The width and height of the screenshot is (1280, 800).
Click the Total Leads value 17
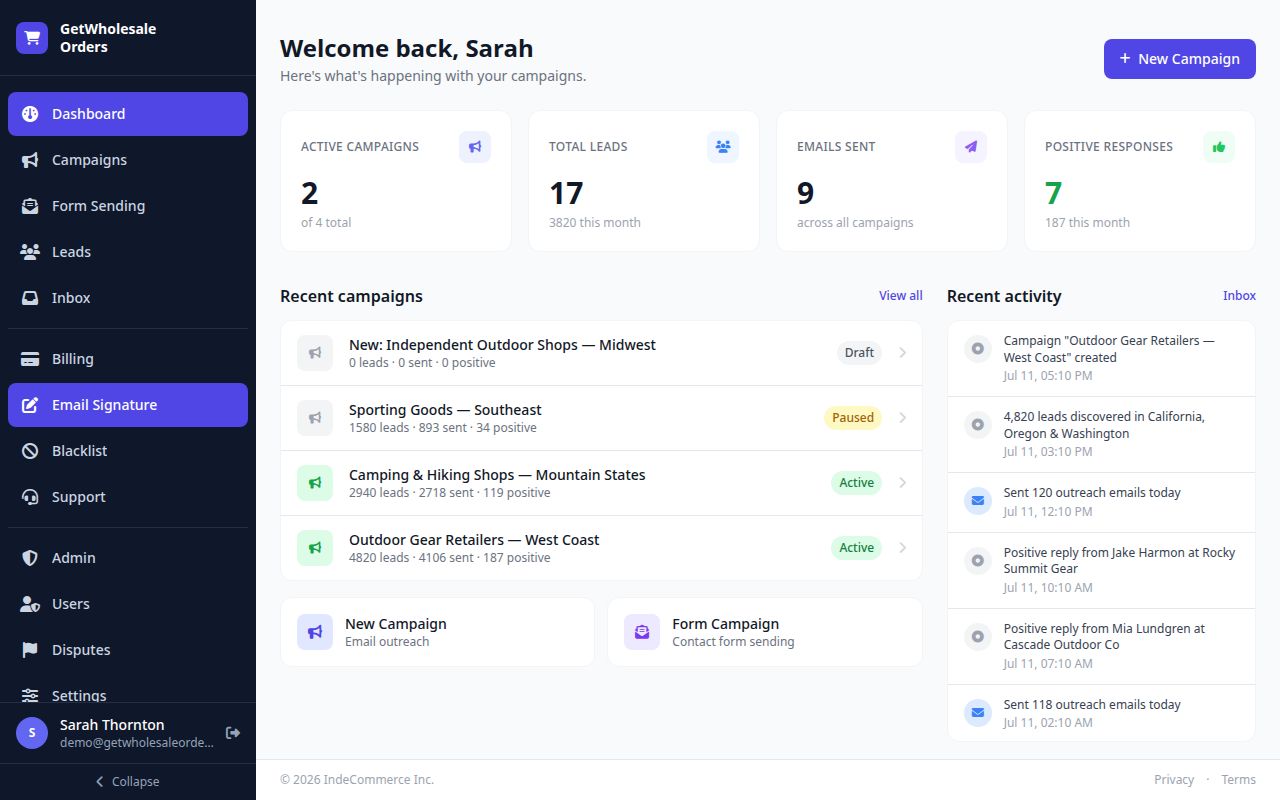click(x=566, y=193)
